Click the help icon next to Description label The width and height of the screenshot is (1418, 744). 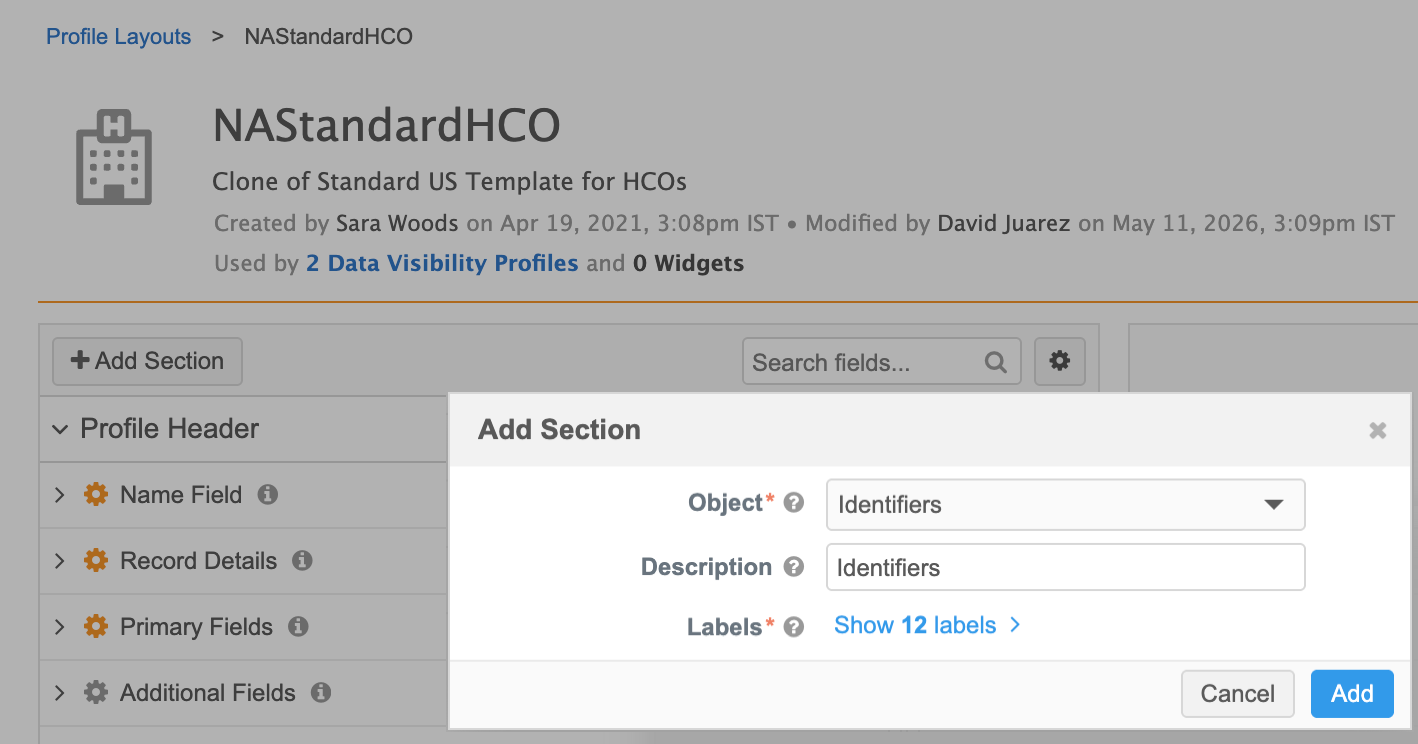[794, 567]
